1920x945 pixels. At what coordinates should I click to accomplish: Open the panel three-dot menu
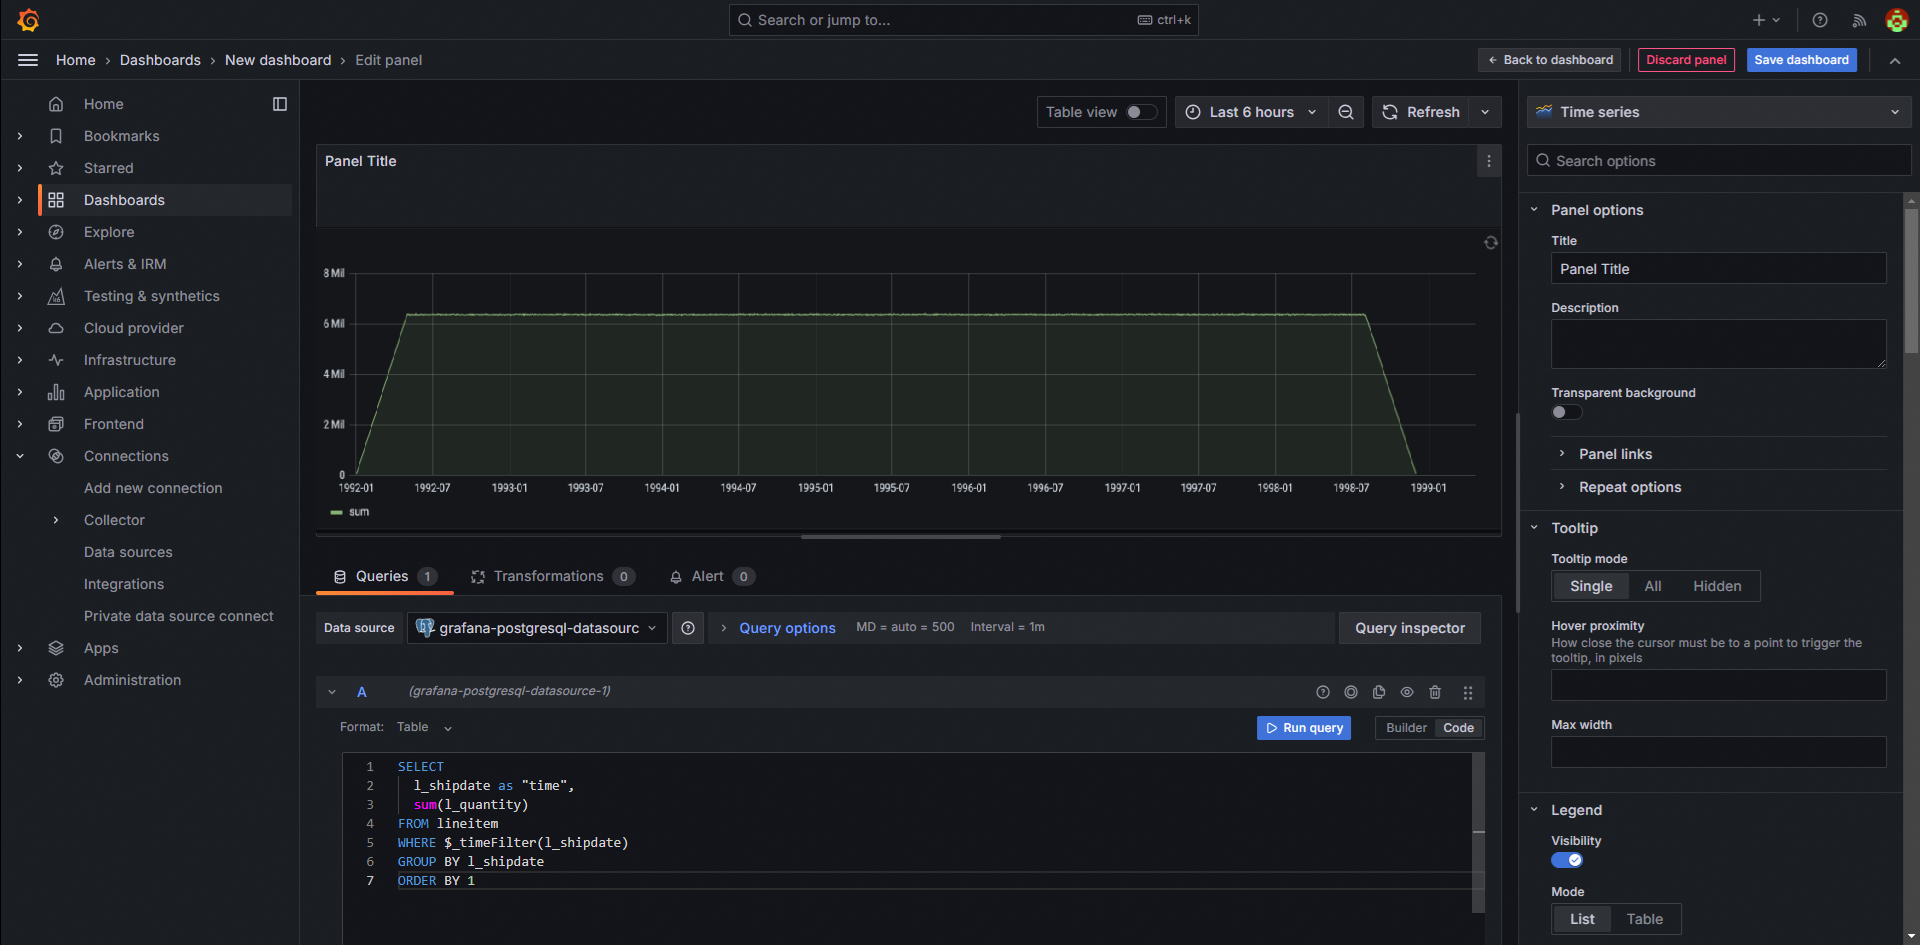pyautogui.click(x=1489, y=161)
